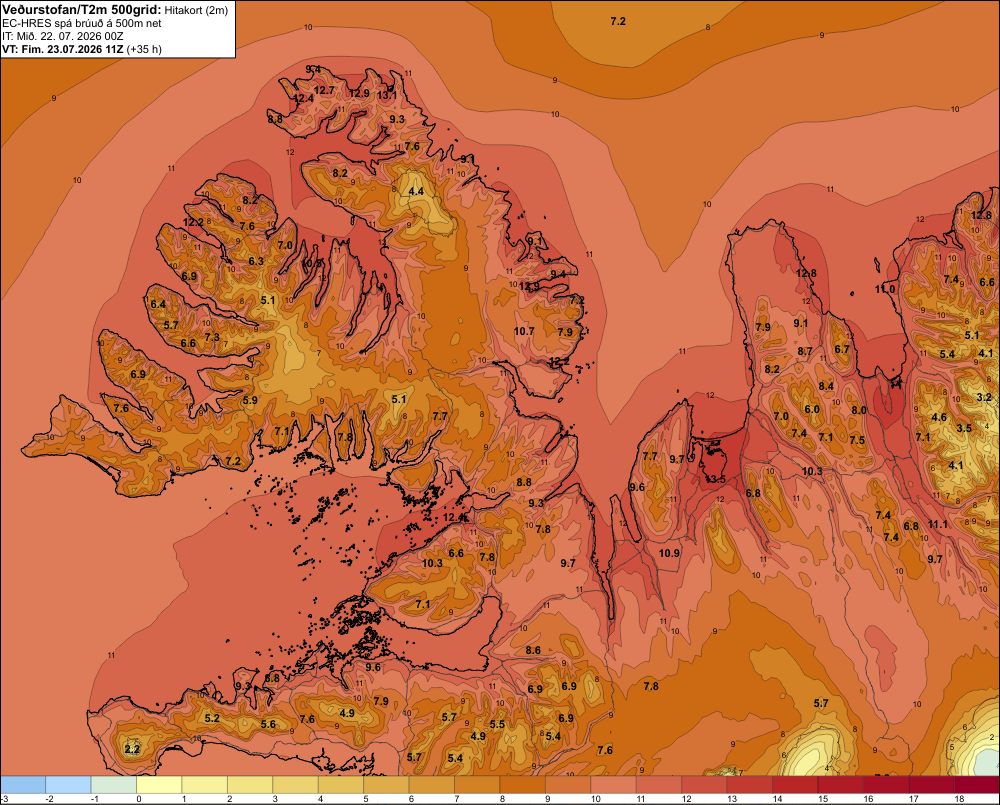The image size is (1000, 805).
Task: Click the legend tick label '-3'
Action: pos(4,799)
